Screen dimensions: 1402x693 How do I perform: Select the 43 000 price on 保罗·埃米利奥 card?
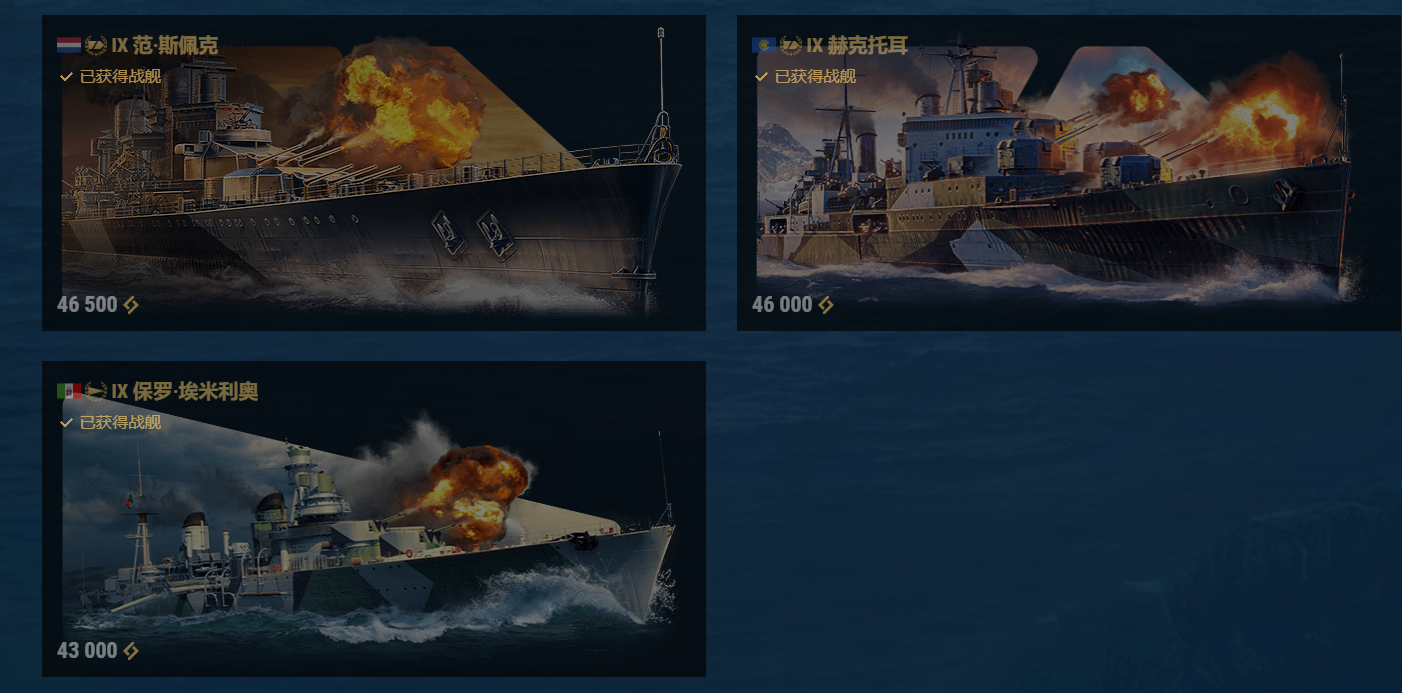pyautogui.click(x=87, y=651)
